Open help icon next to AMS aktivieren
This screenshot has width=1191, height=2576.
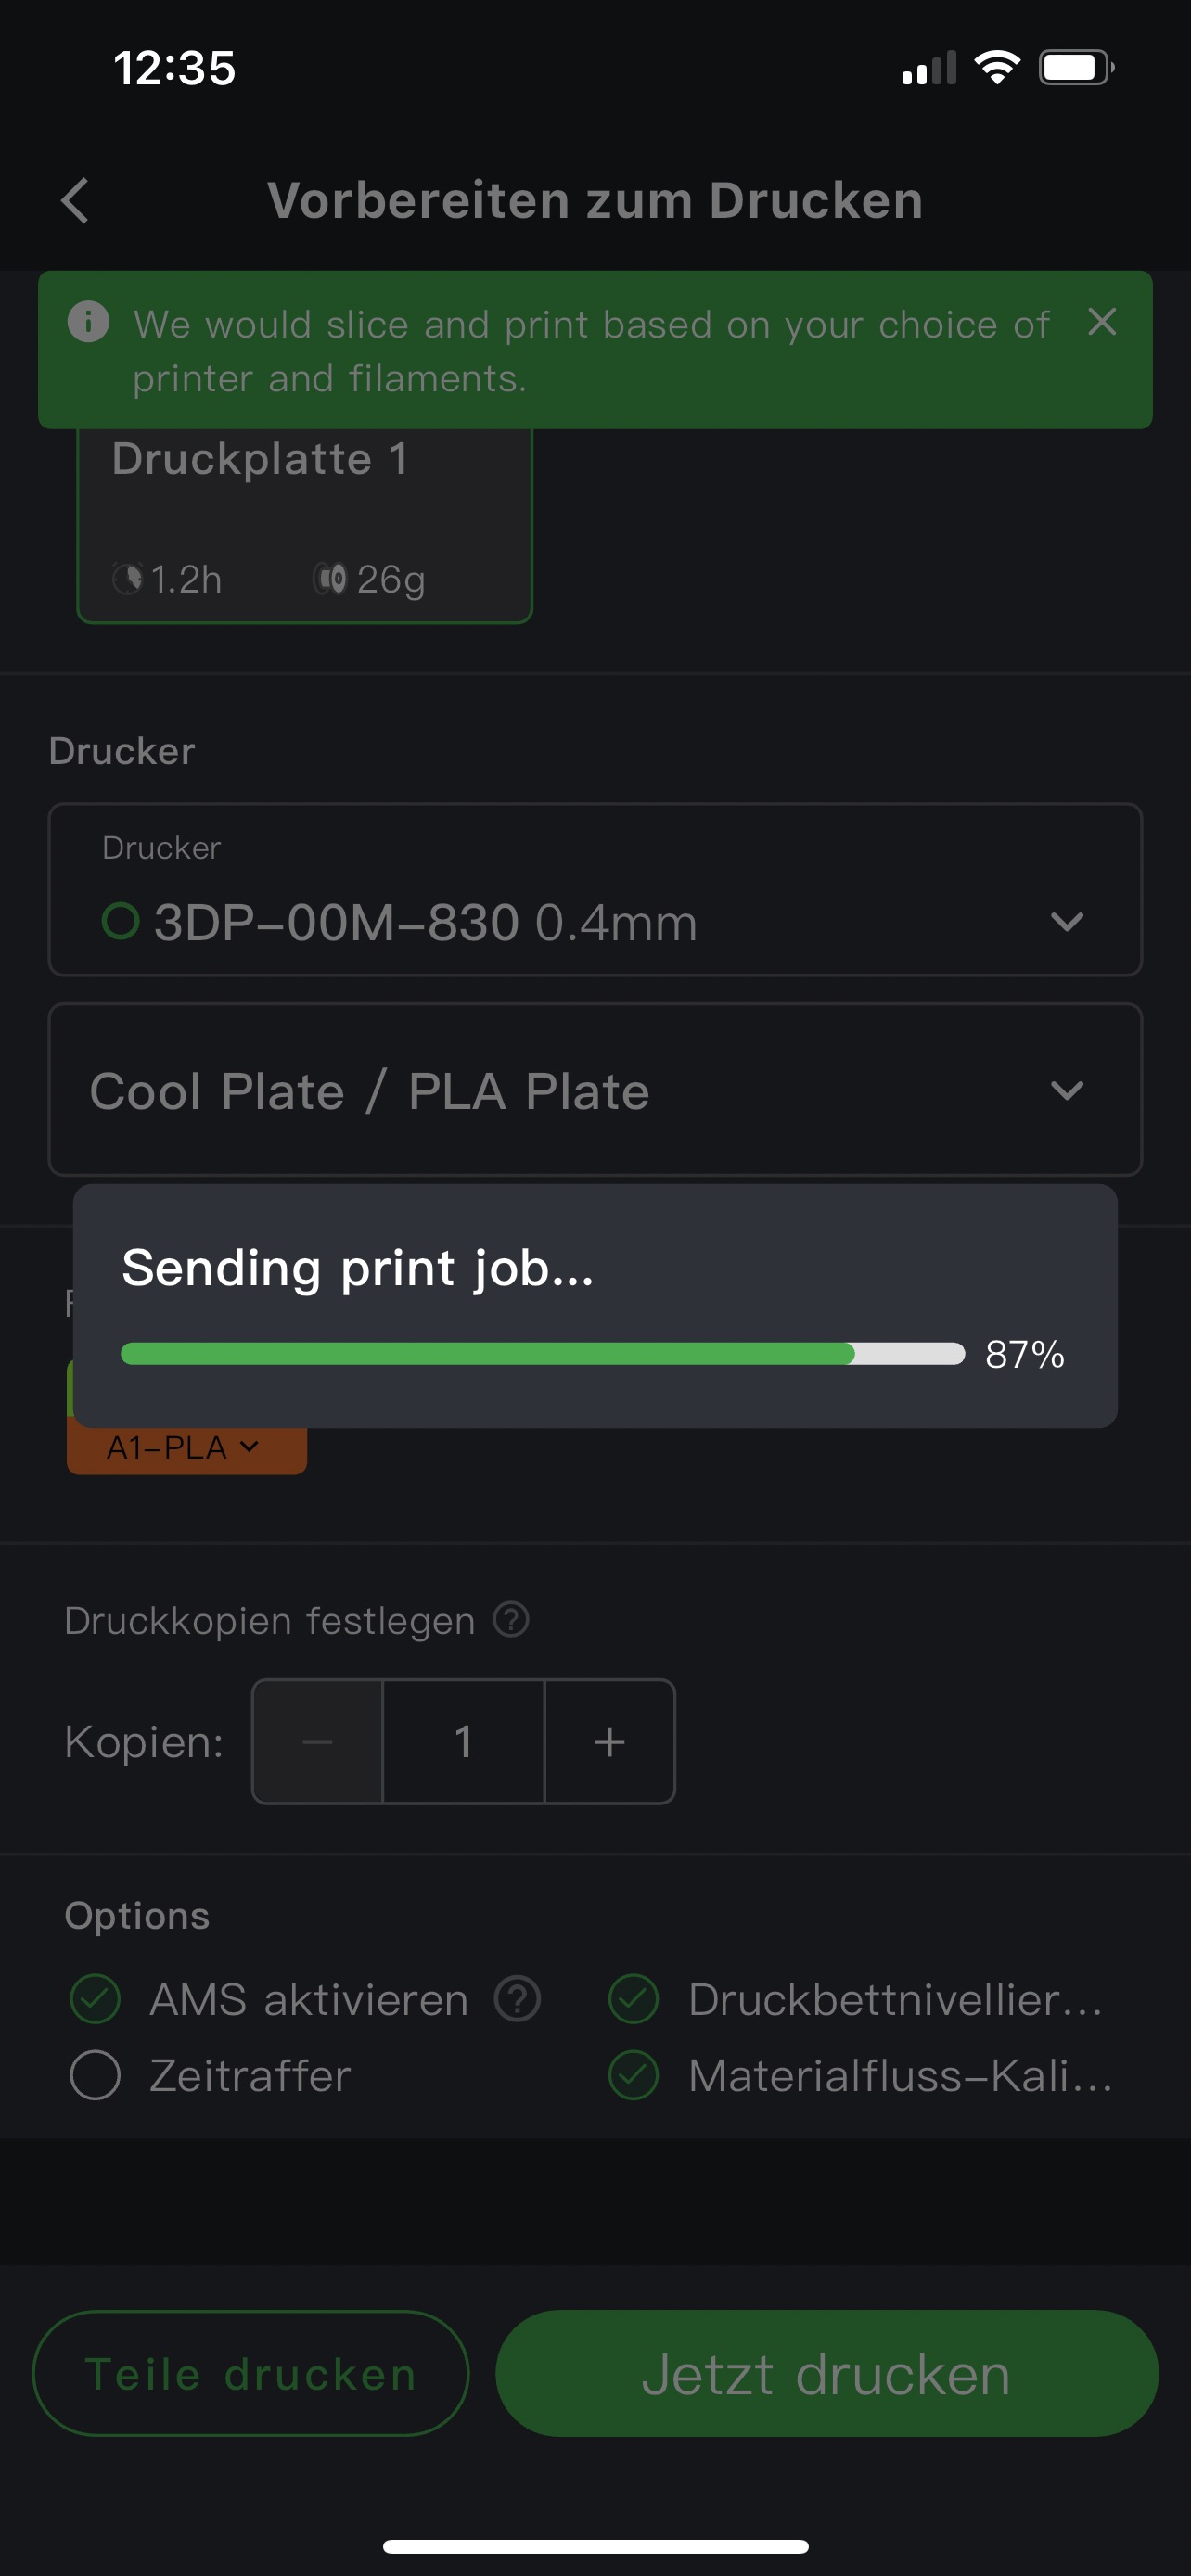tap(518, 1999)
